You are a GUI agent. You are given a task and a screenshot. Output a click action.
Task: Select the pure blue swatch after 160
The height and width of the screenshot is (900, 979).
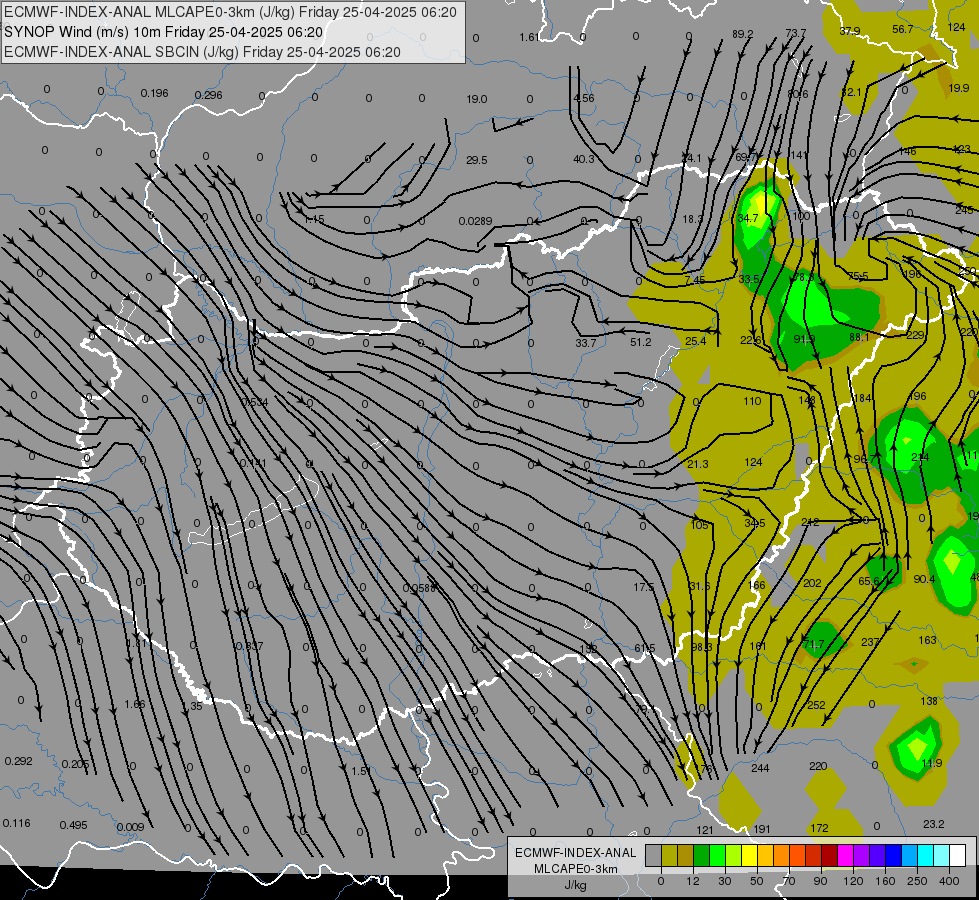[x=894, y=855]
